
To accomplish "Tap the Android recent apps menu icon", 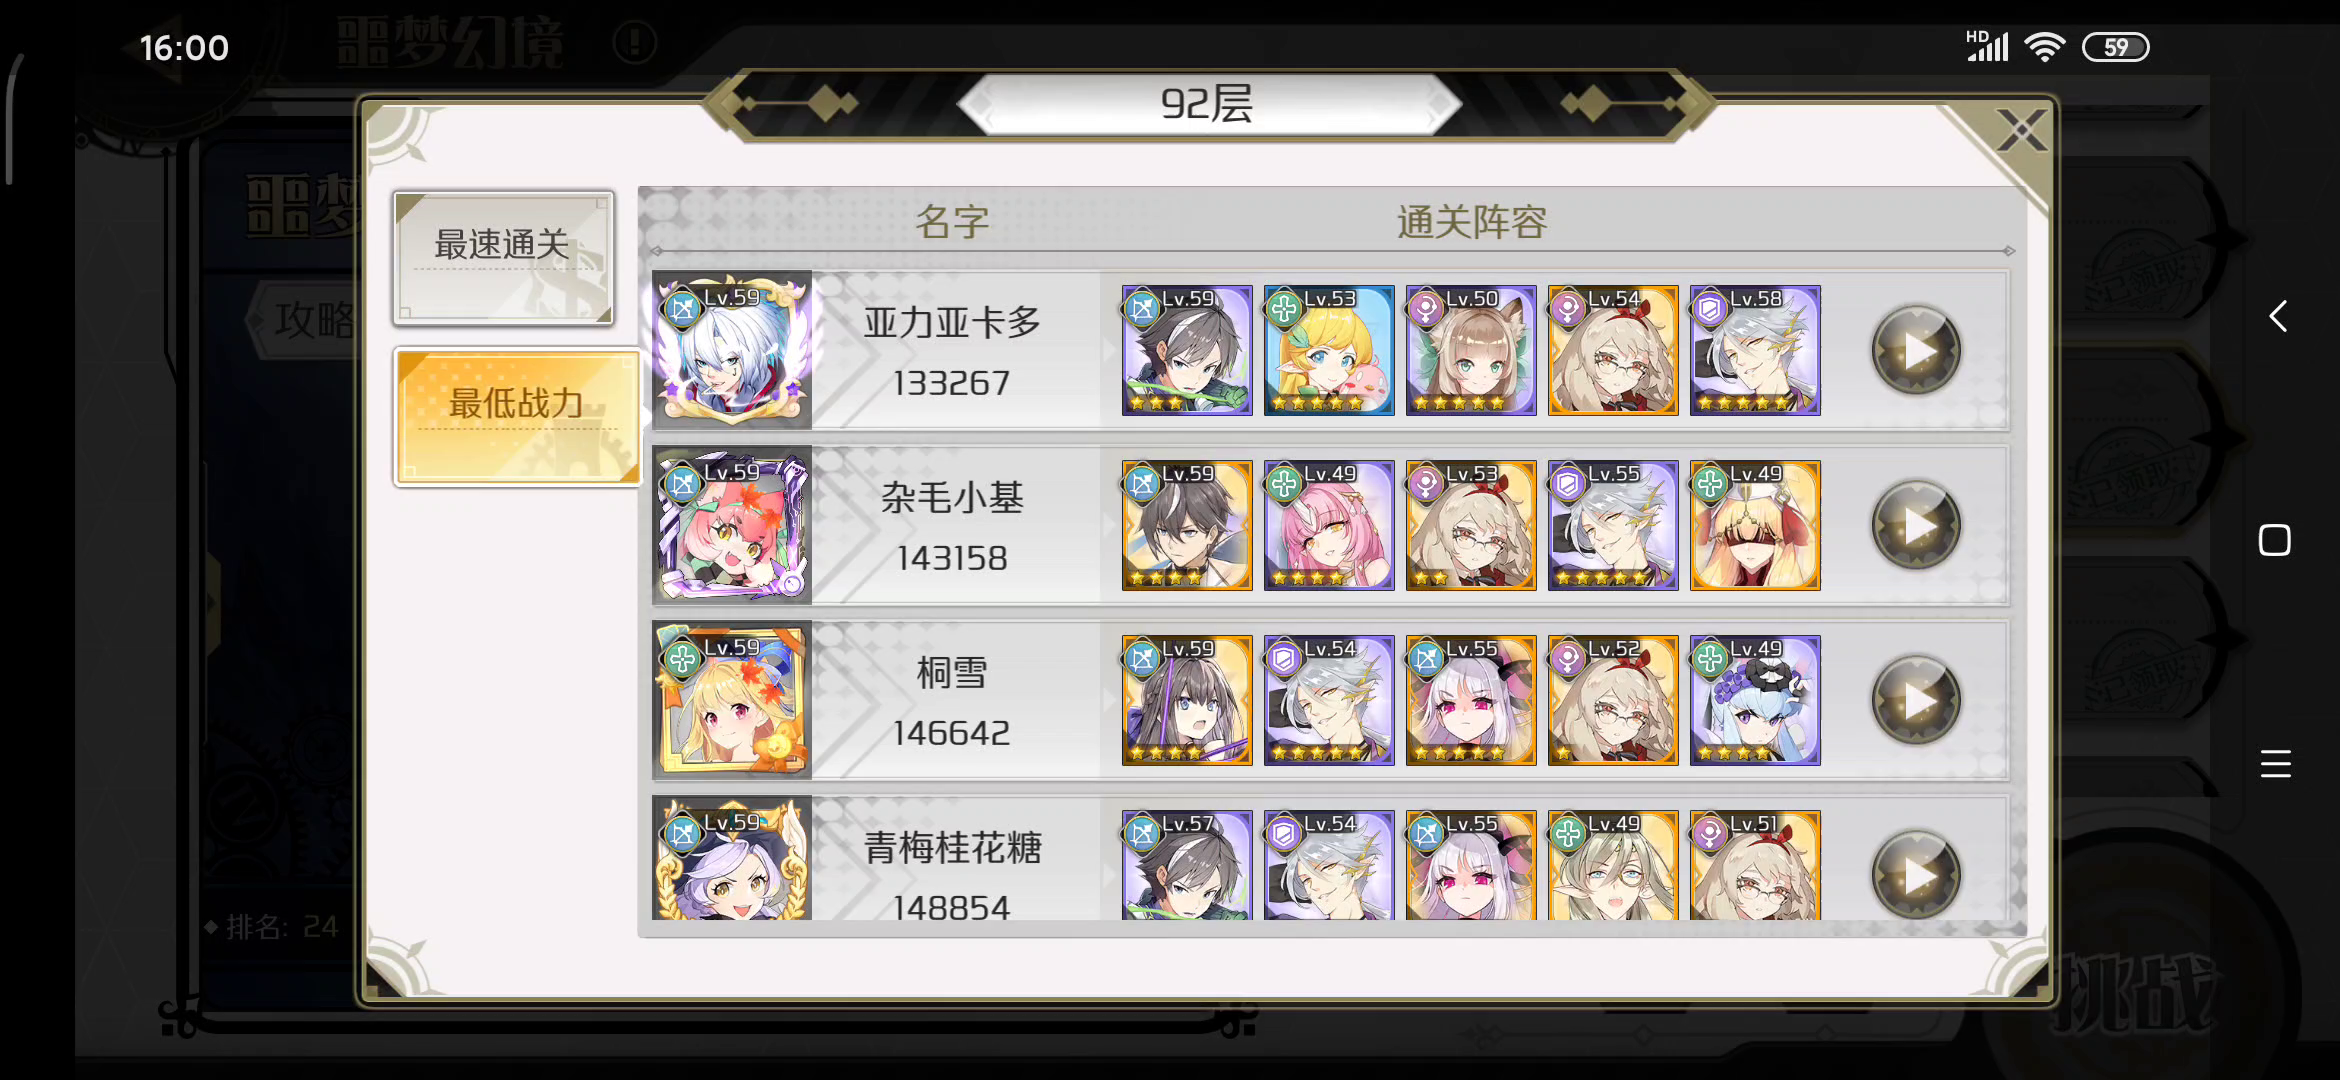I will point(2275,764).
